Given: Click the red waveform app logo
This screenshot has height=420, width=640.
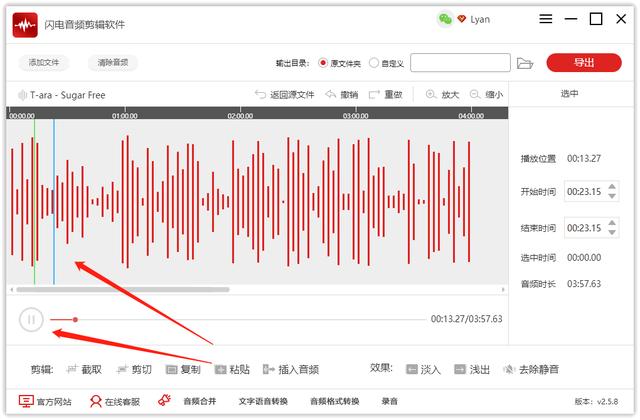Looking at the screenshot, I should (x=25, y=25).
